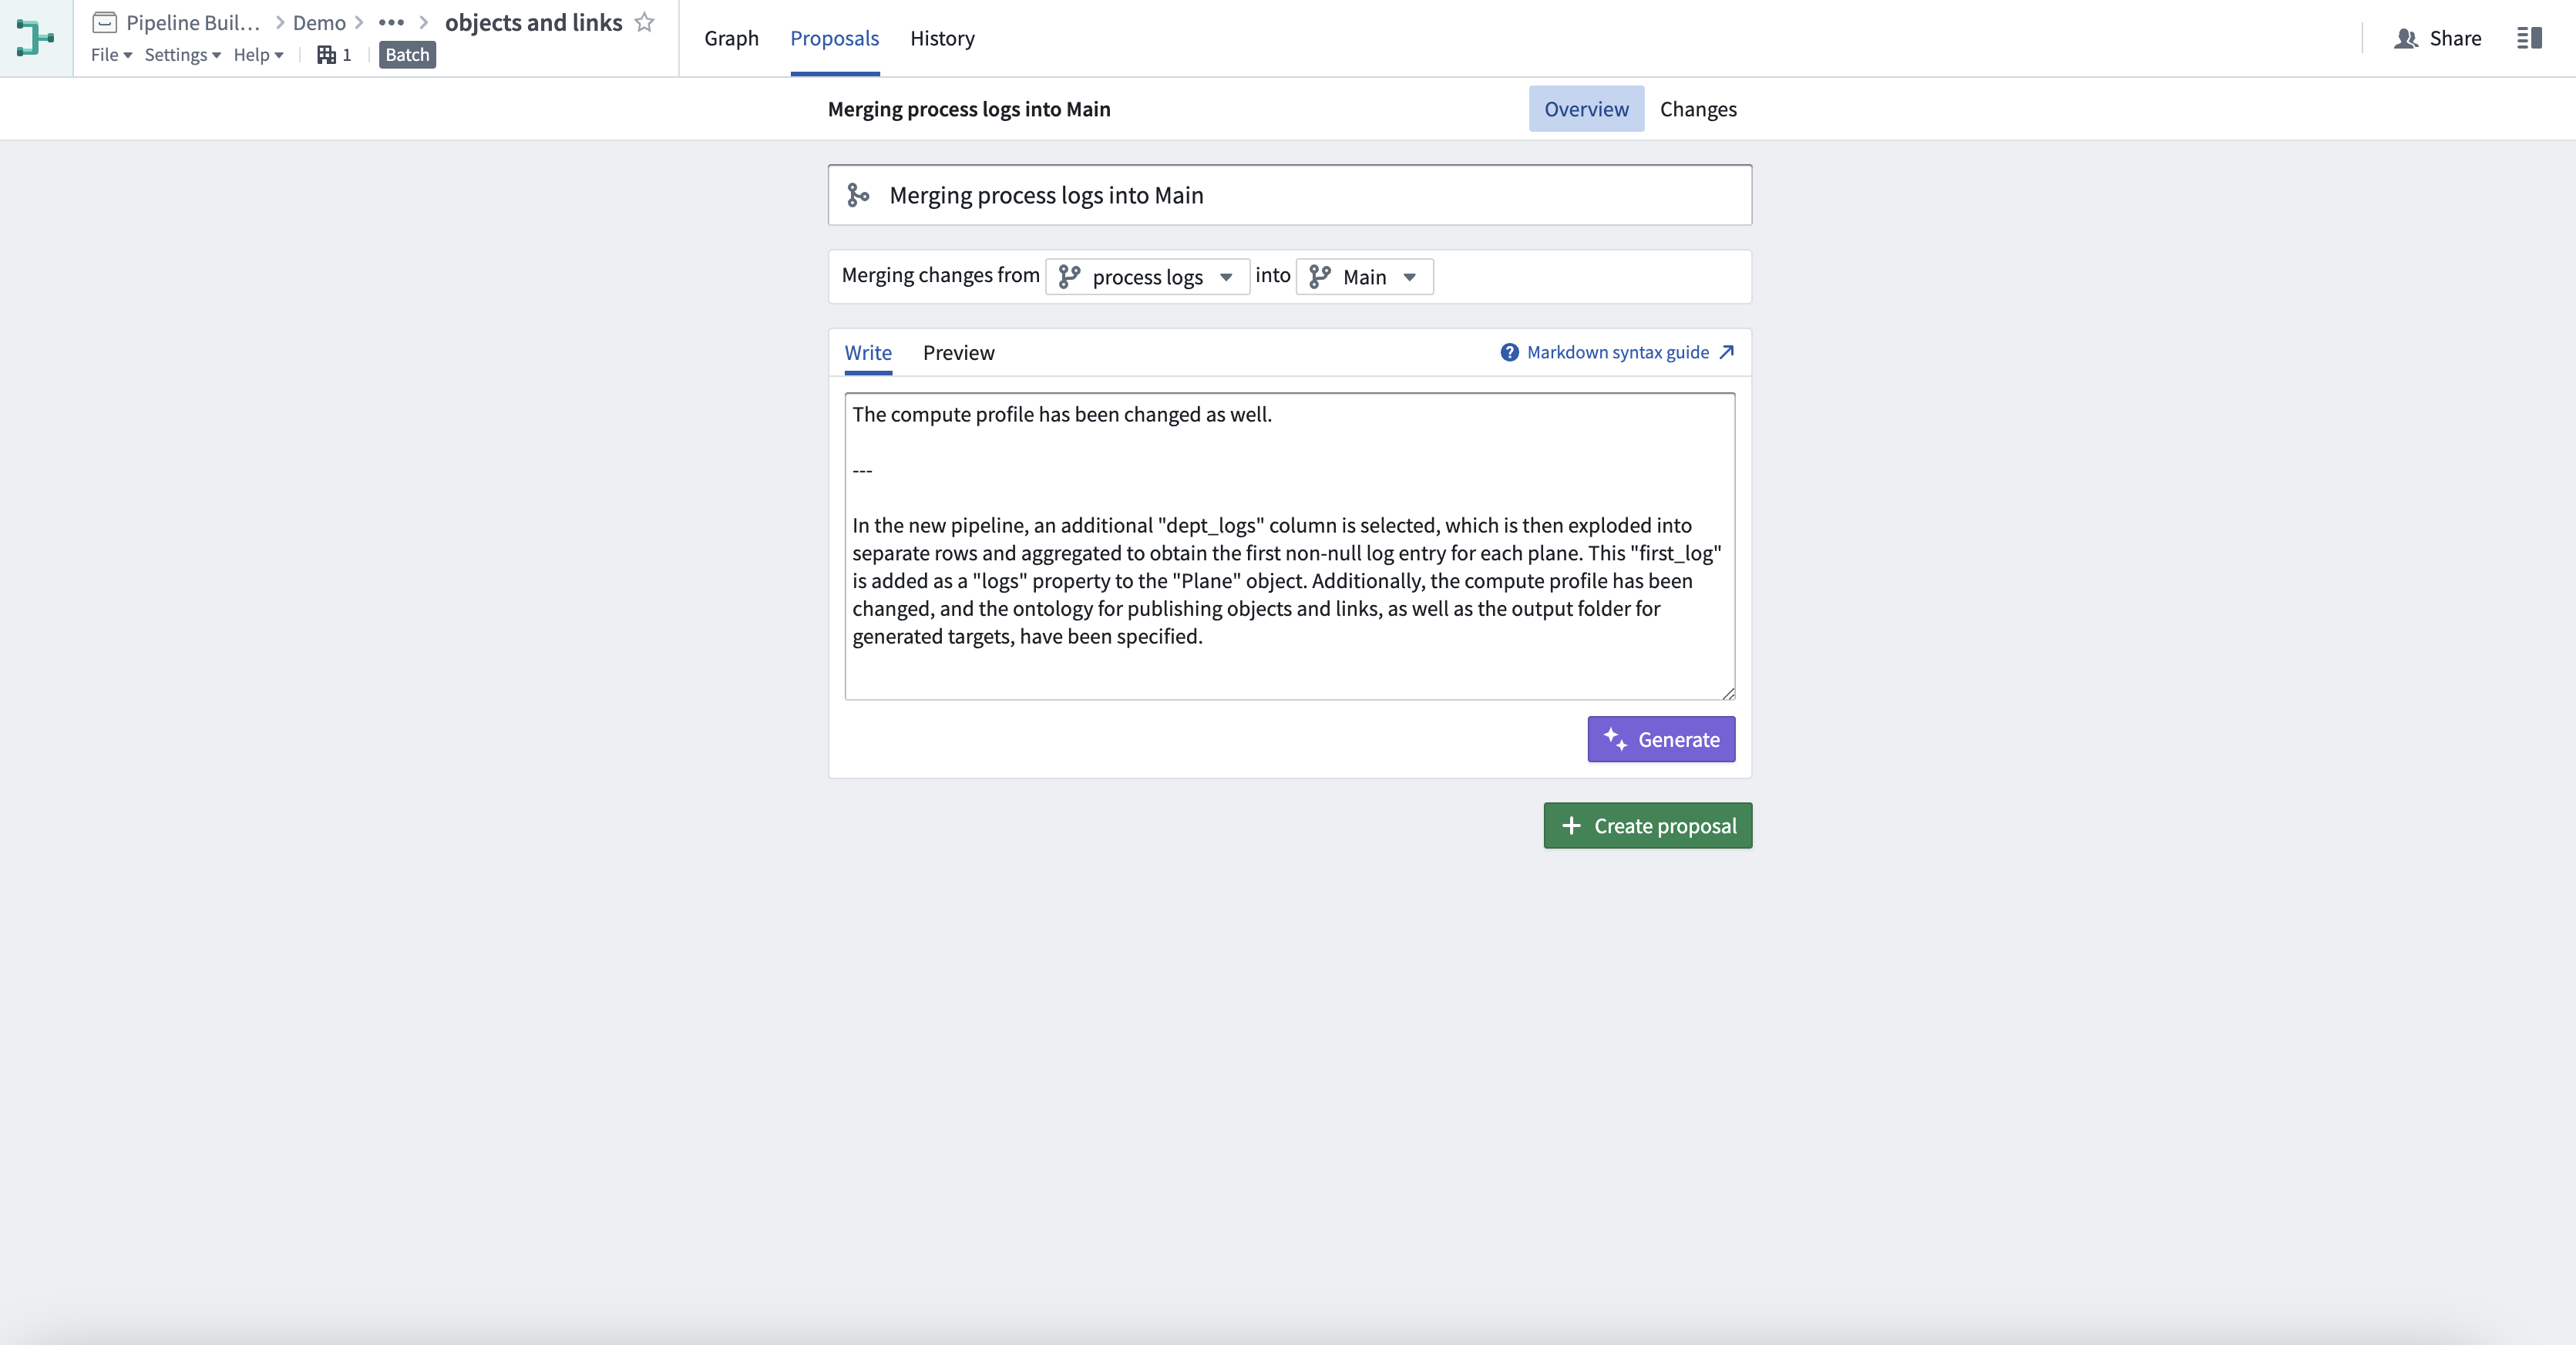Click the Markdown guide help question icon
2576x1345 pixels.
[1510, 352]
